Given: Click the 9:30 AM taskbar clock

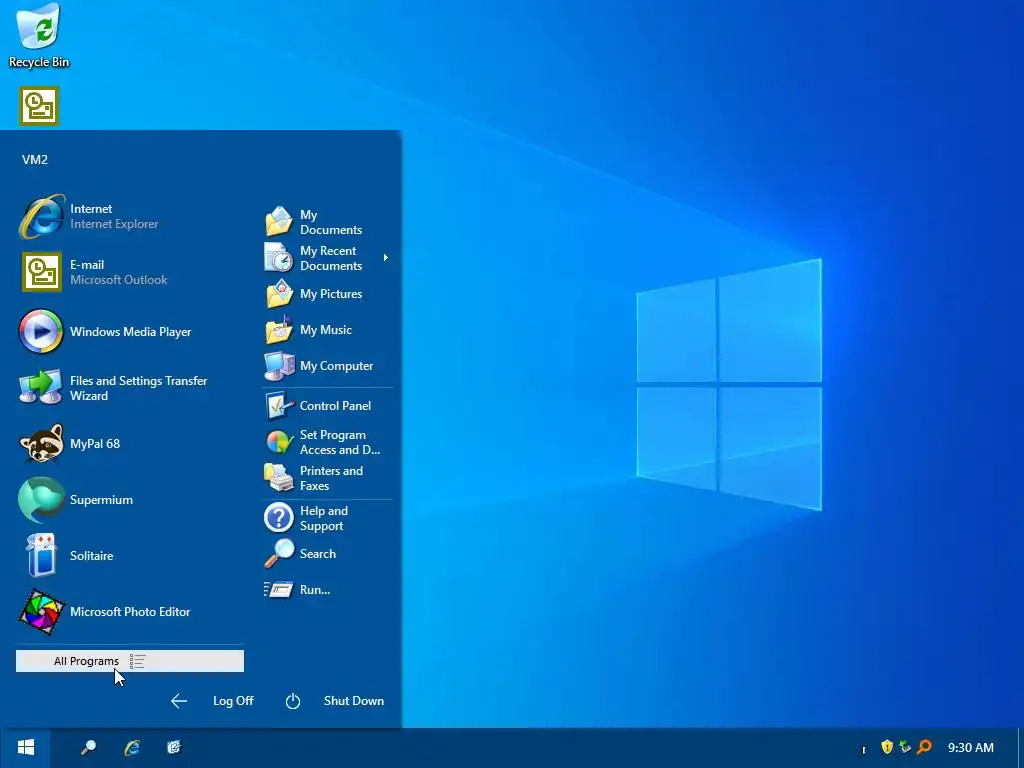Looking at the screenshot, I should point(971,748).
